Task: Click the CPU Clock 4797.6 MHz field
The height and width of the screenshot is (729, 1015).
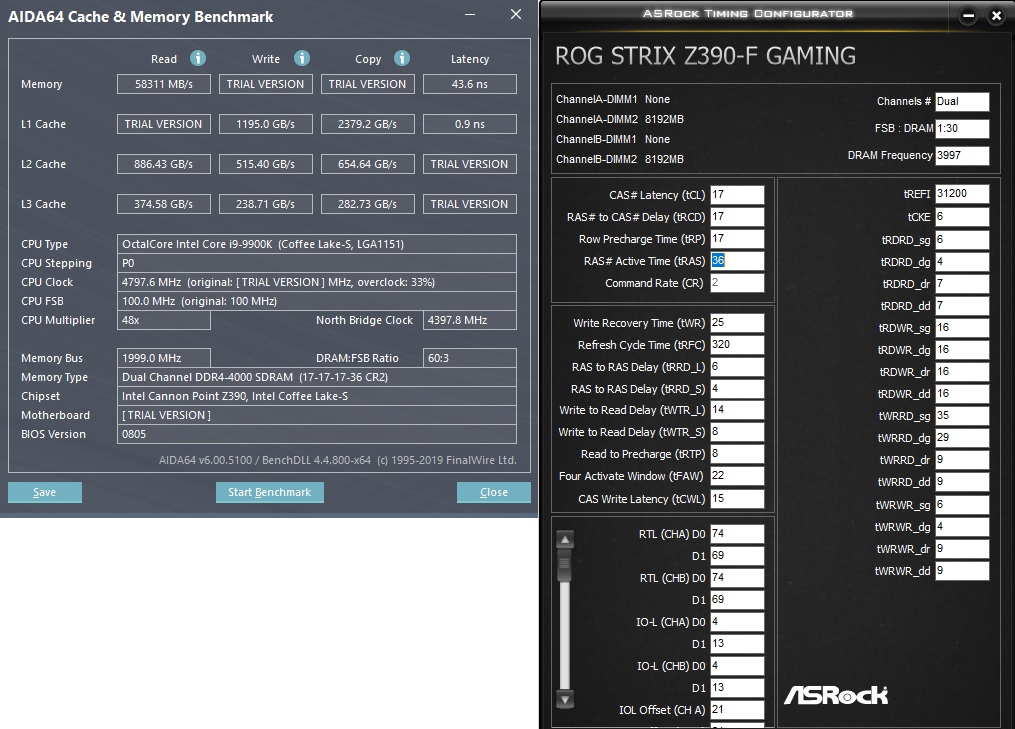Action: pos(317,282)
